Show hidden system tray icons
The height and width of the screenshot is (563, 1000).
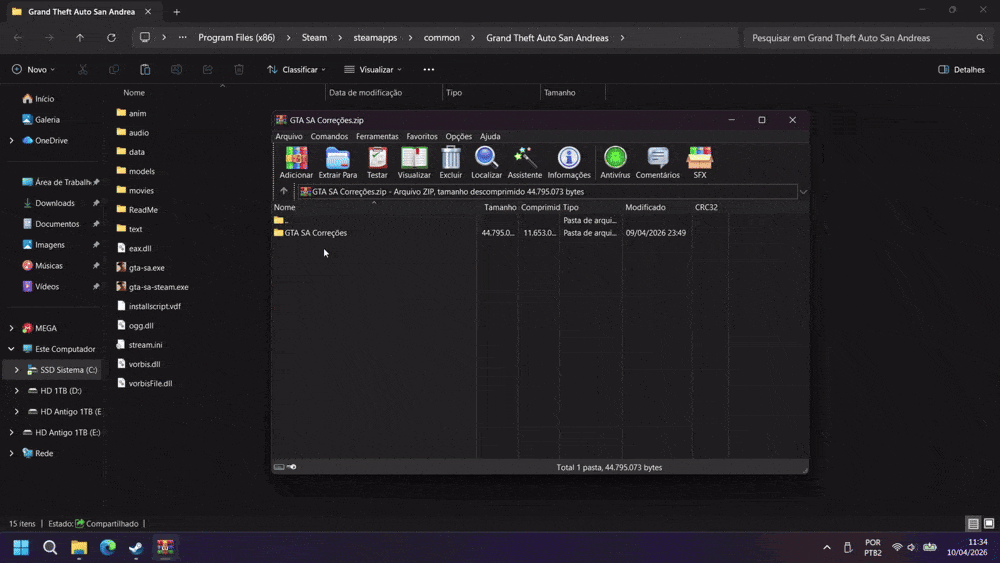point(827,548)
